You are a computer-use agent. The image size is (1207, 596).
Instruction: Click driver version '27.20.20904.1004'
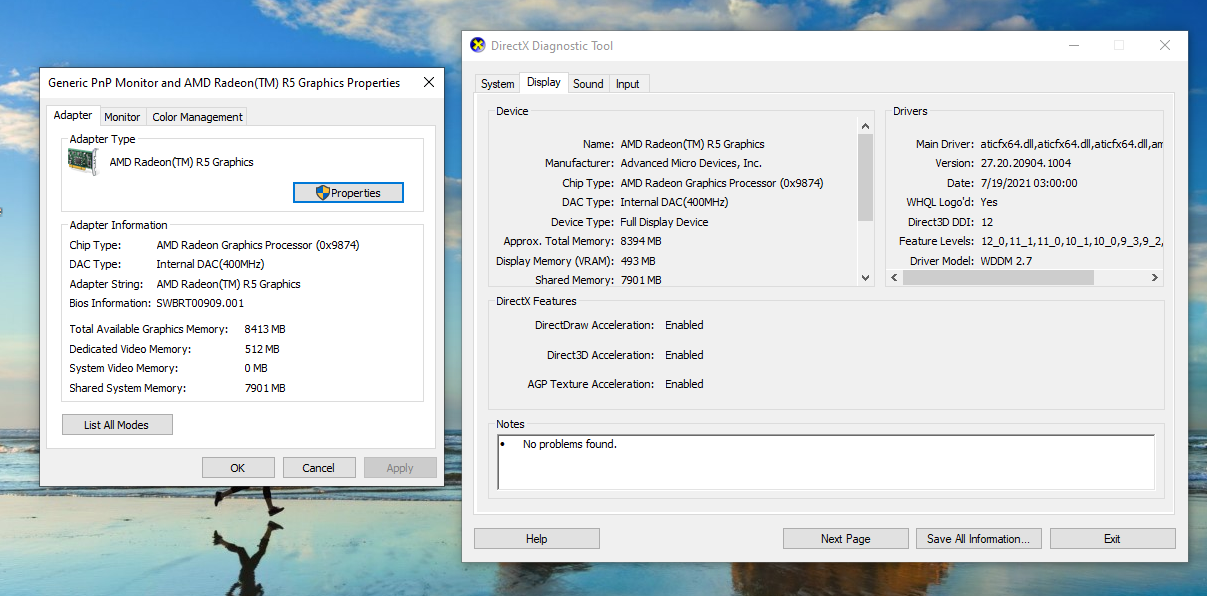point(1026,163)
